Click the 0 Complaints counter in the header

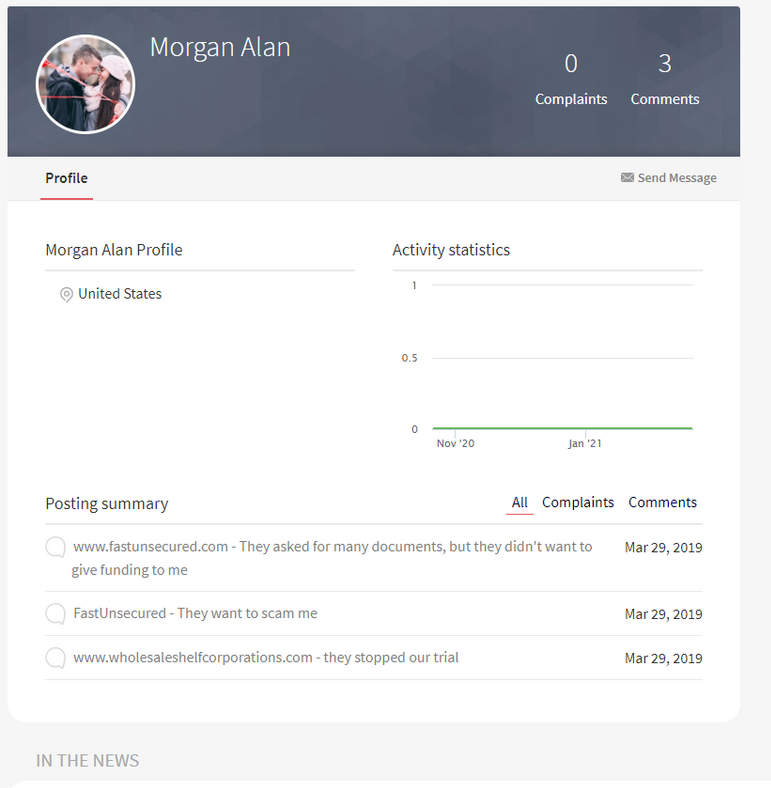click(x=571, y=79)
